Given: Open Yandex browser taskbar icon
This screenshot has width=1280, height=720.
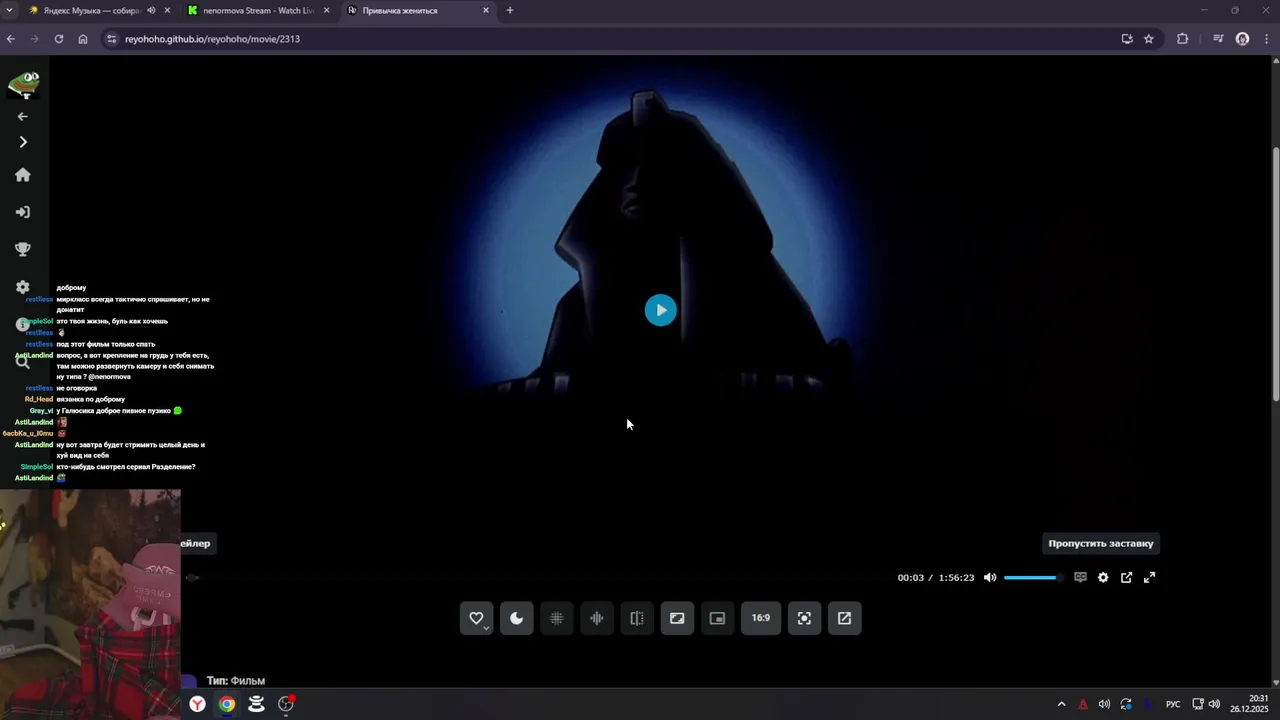Looking at the screenshot, I should click(198, 704).
